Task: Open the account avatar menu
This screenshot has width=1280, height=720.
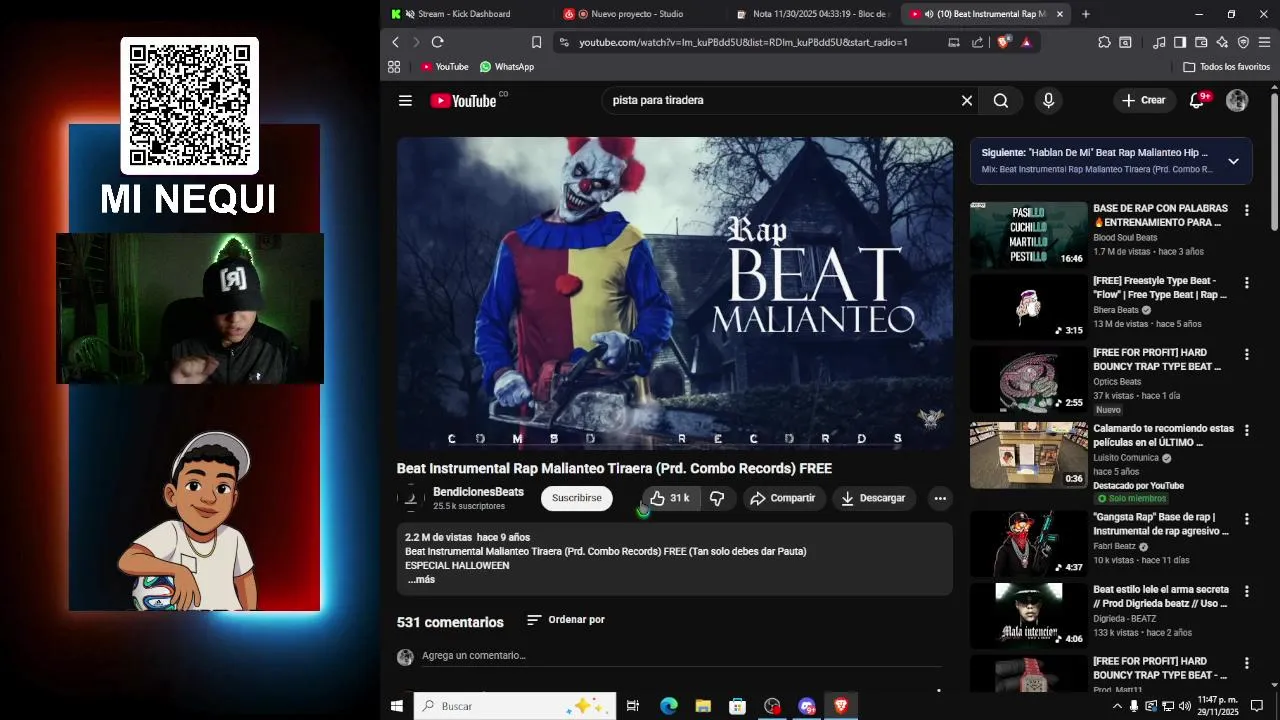Action: (1237, 100)
